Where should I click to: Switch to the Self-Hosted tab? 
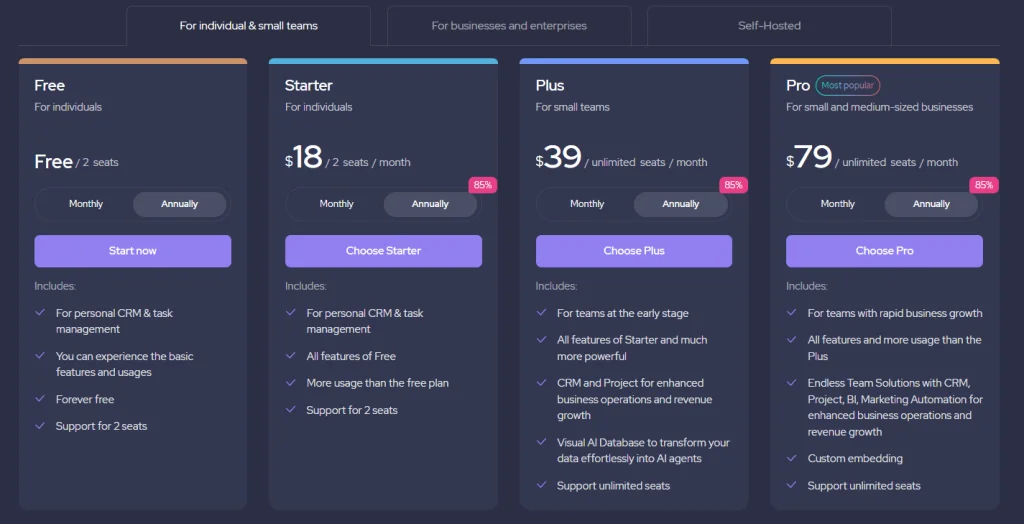pos(769,26)
